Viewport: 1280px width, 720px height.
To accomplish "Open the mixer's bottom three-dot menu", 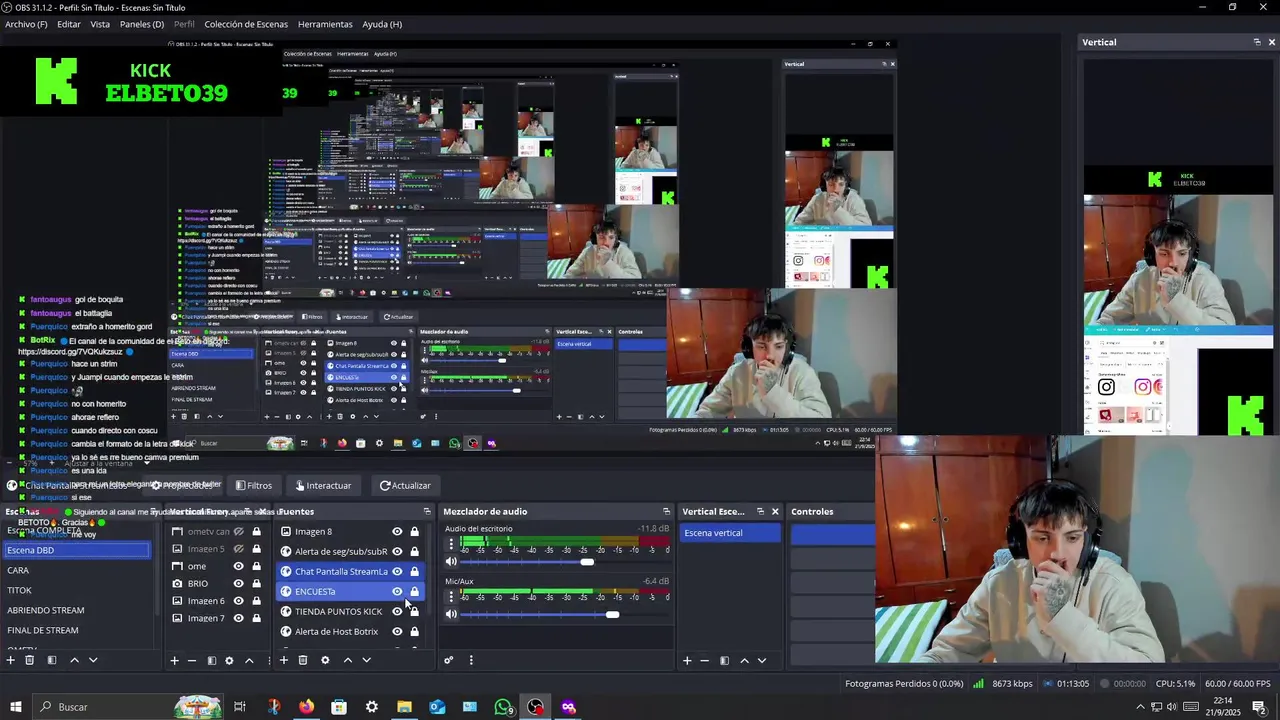I will 471,660.
